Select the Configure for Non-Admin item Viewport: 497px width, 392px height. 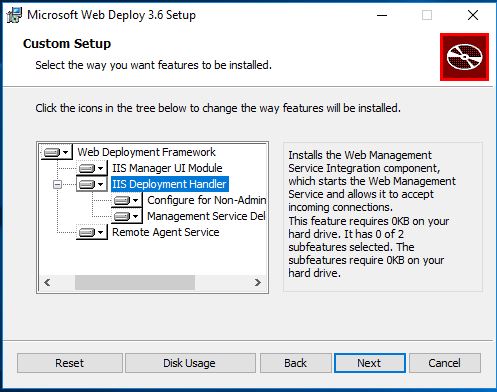click(206, 200)
